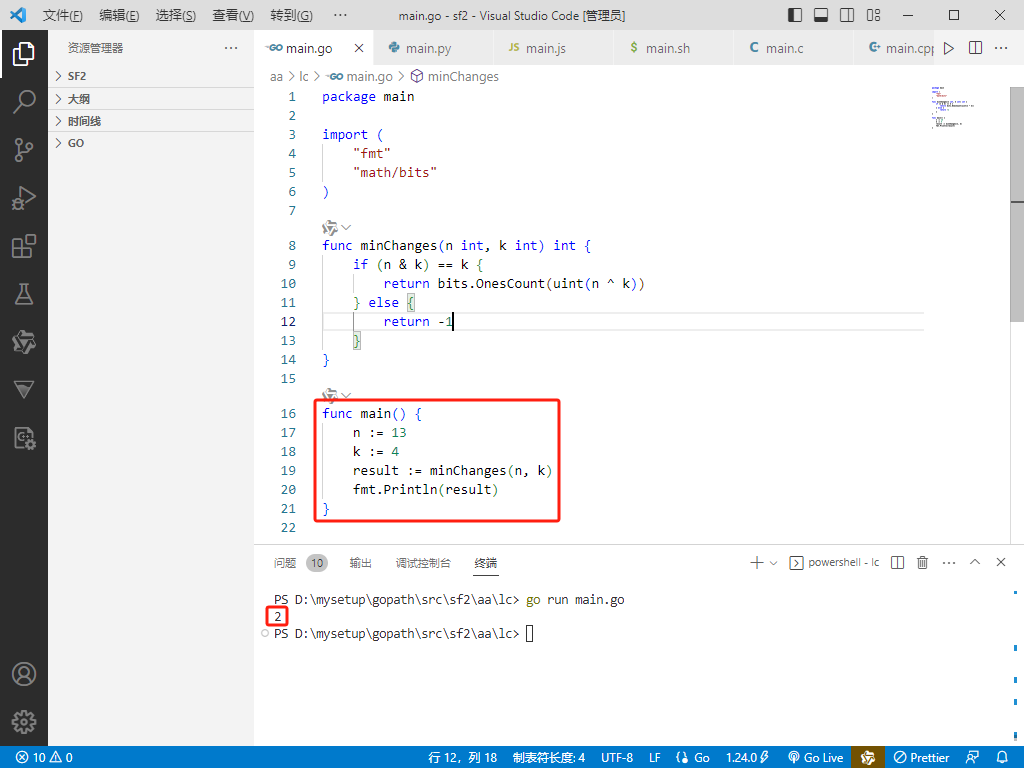
Task: Open terminal launch profile dropdown arrow
Action: pos(774,562)
